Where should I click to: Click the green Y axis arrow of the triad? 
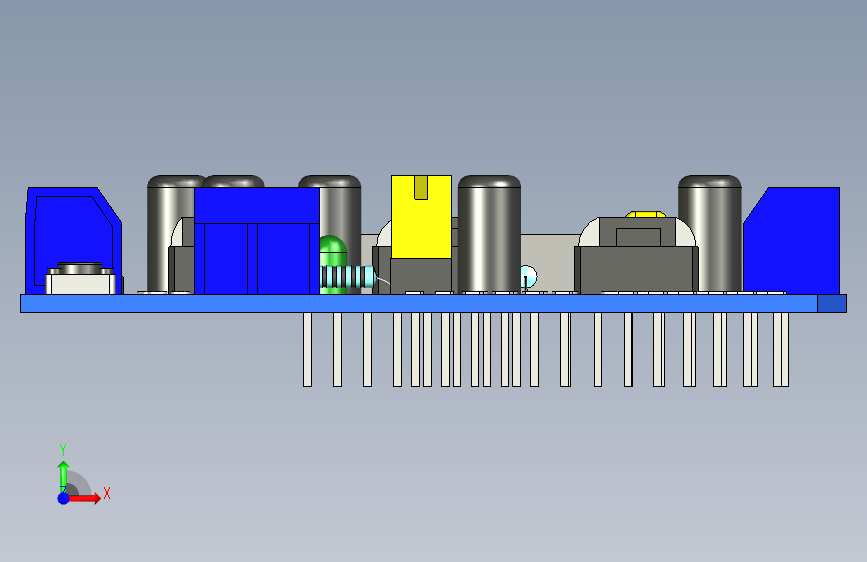click(64, 476)
